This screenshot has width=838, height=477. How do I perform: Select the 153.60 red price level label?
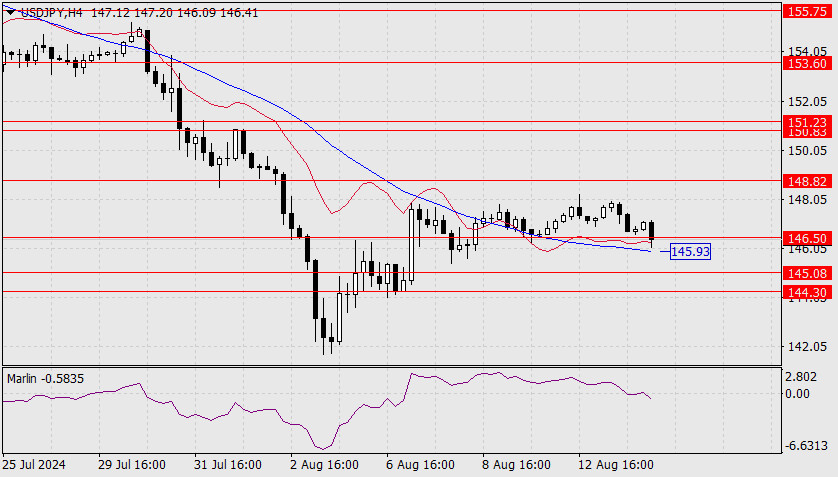click(808, 64)
